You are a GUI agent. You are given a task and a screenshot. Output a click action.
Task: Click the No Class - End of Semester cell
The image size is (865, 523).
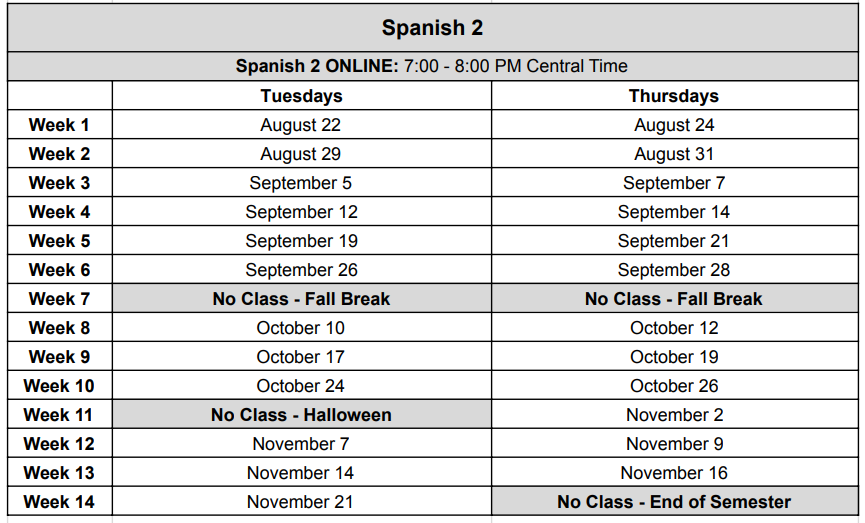point(674,501)
